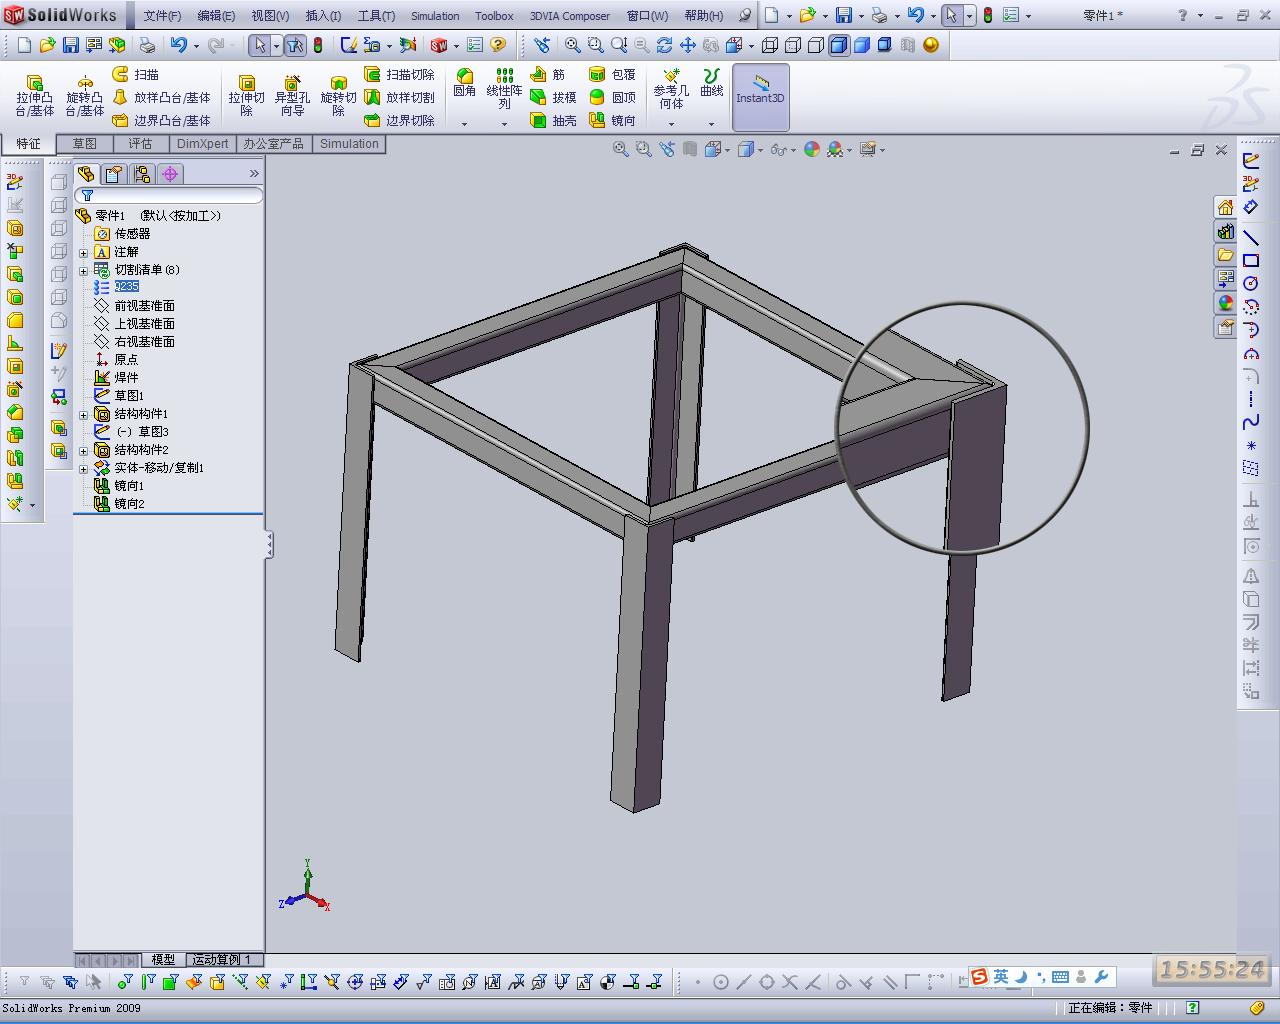Switch to the 评估 ribbon tab

click(140, 144)
